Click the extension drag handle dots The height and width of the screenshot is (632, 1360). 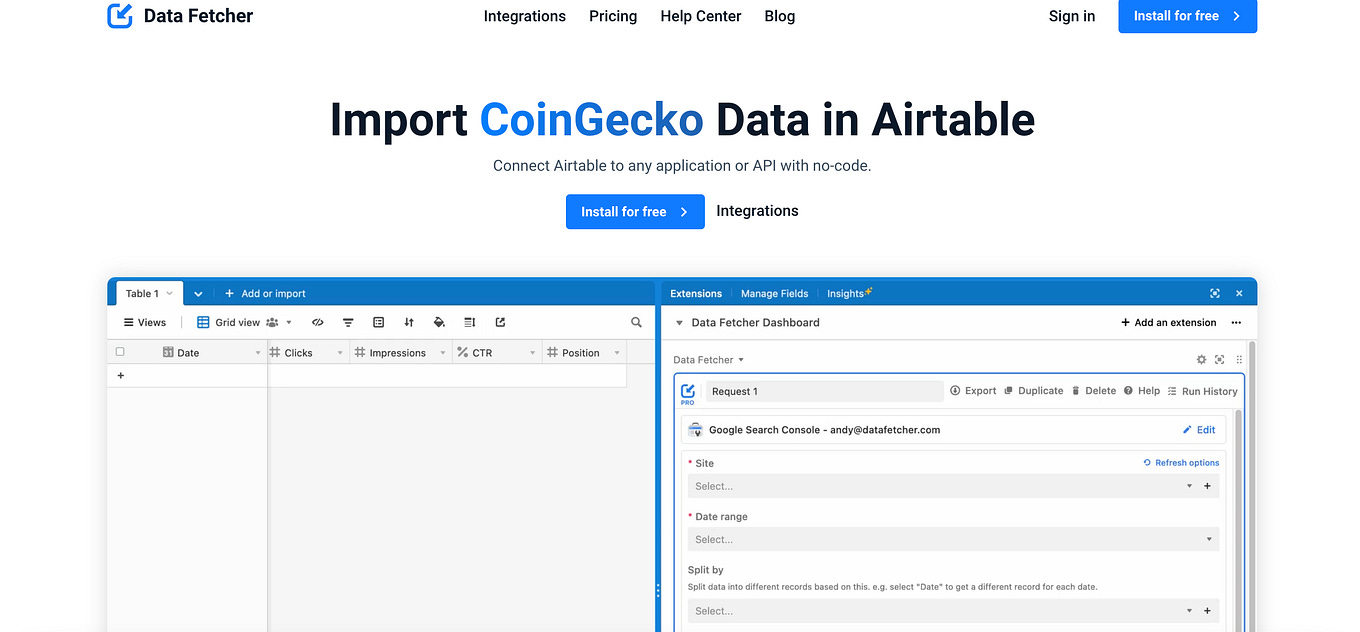1239,360
